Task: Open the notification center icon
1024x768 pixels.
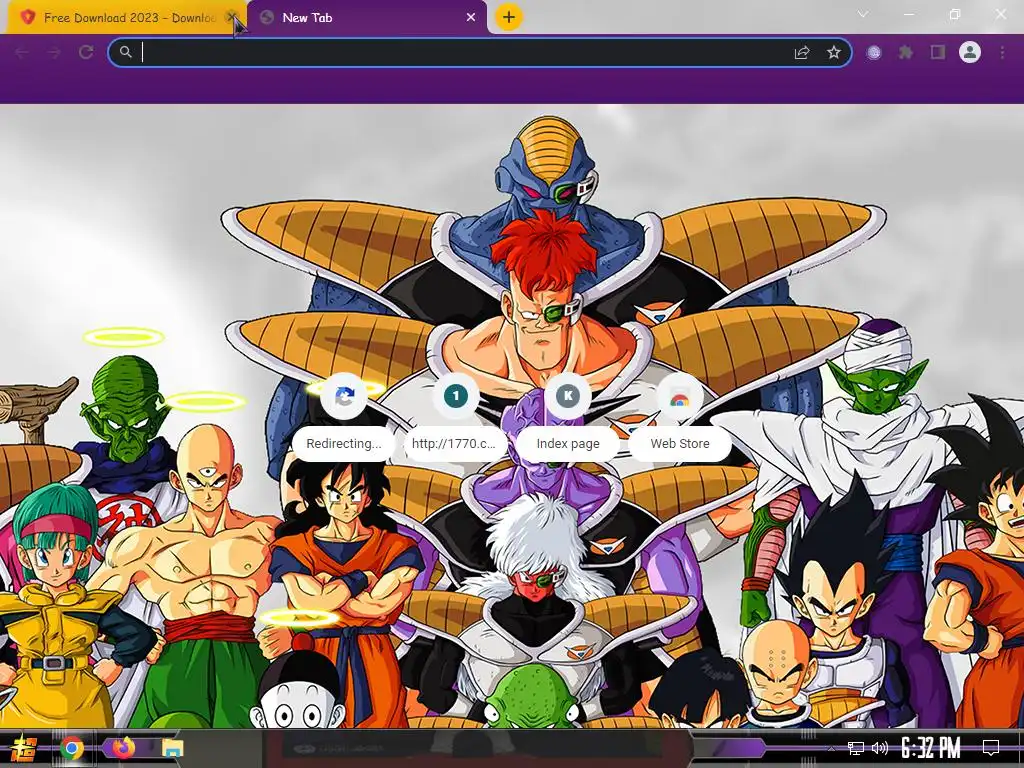Action: (x=991, y=748)
